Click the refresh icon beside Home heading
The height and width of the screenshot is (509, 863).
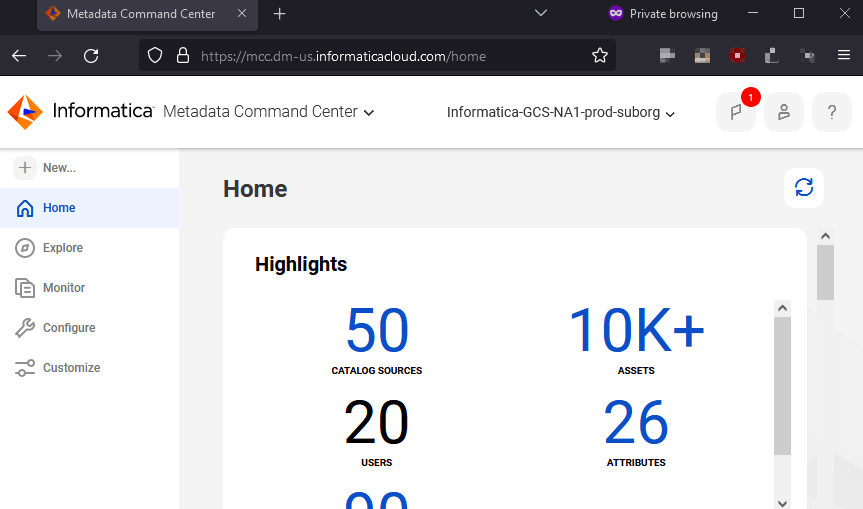pyautogui.click(x=804, y=188)
